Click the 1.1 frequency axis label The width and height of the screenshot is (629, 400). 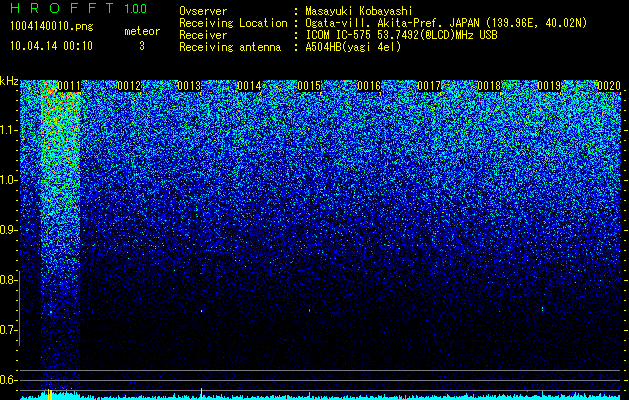point(8,130)
